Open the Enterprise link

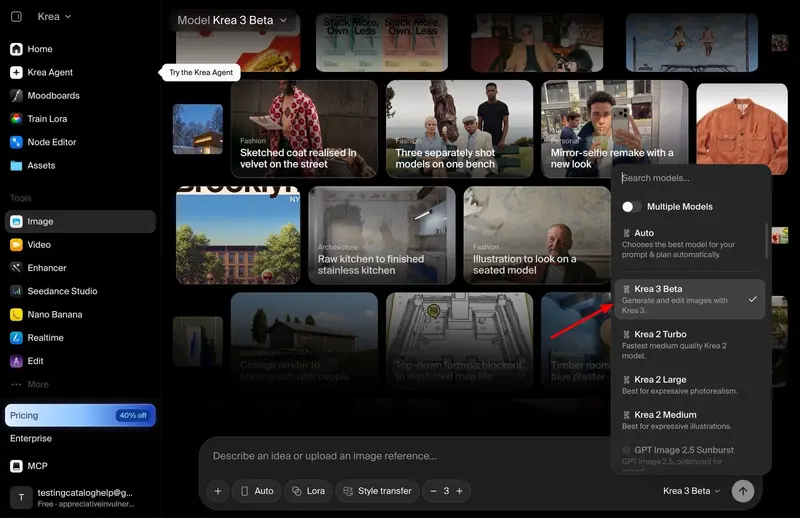[x=31, y=438]
